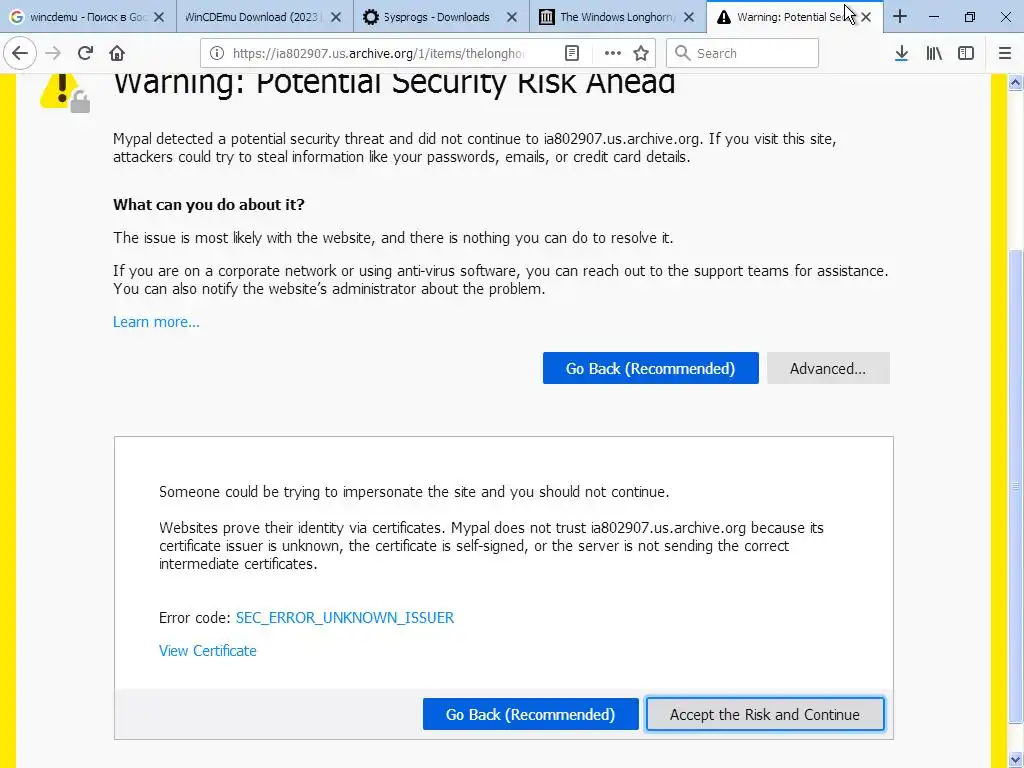Show site information for this connection
This screenshot has width=1024, height=768.
(x=217, y=53)
